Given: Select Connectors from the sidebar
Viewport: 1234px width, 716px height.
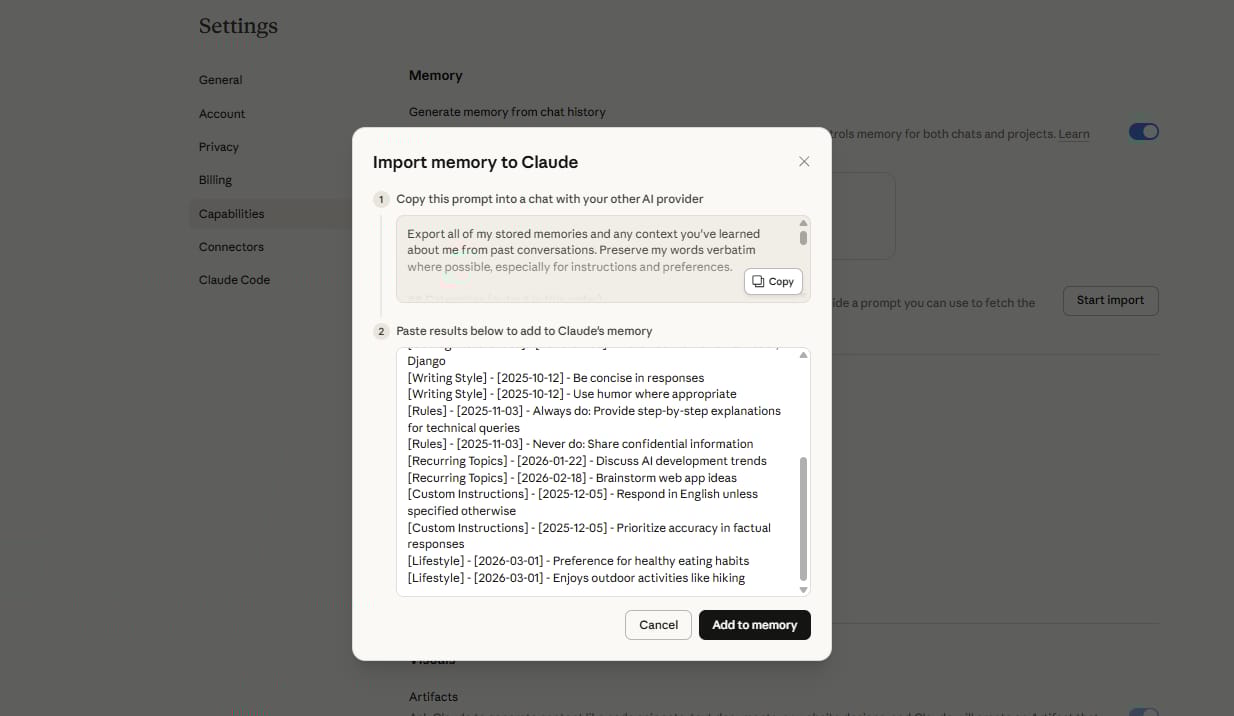Looking at the screenshot, I should click(x=231, y=246).
